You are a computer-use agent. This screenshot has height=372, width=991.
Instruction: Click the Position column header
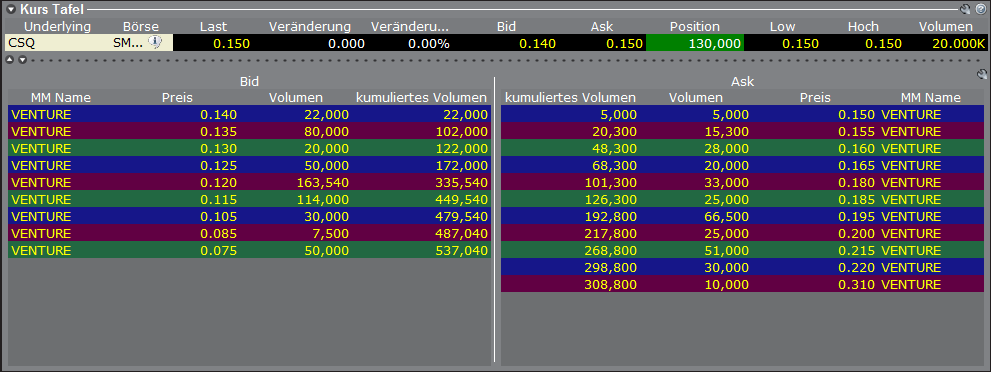695,27
